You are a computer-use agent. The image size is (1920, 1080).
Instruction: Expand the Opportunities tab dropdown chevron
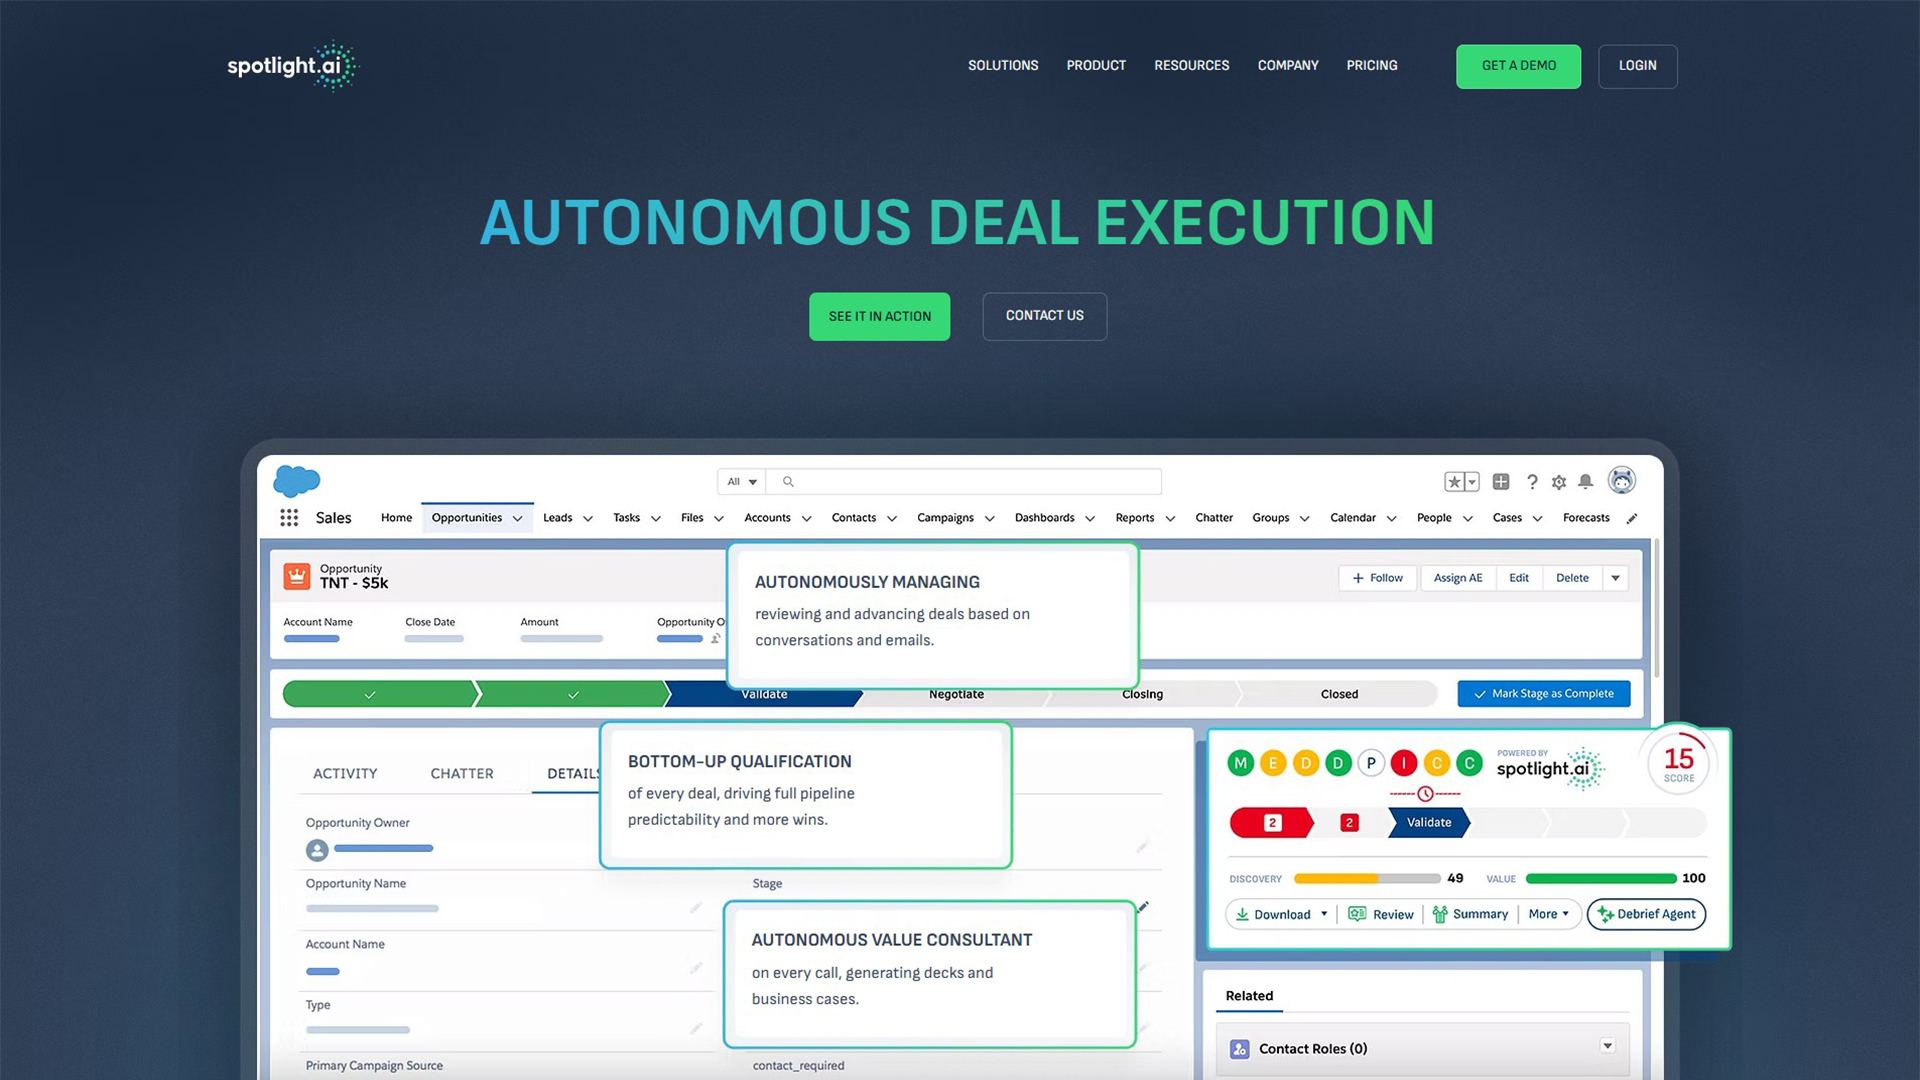[x=517, y=518]
